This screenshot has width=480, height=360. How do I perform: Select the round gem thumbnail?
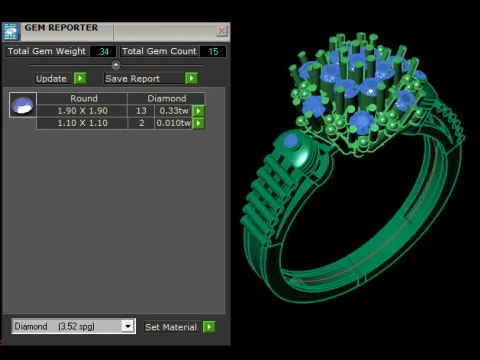[x=23, y=105]
